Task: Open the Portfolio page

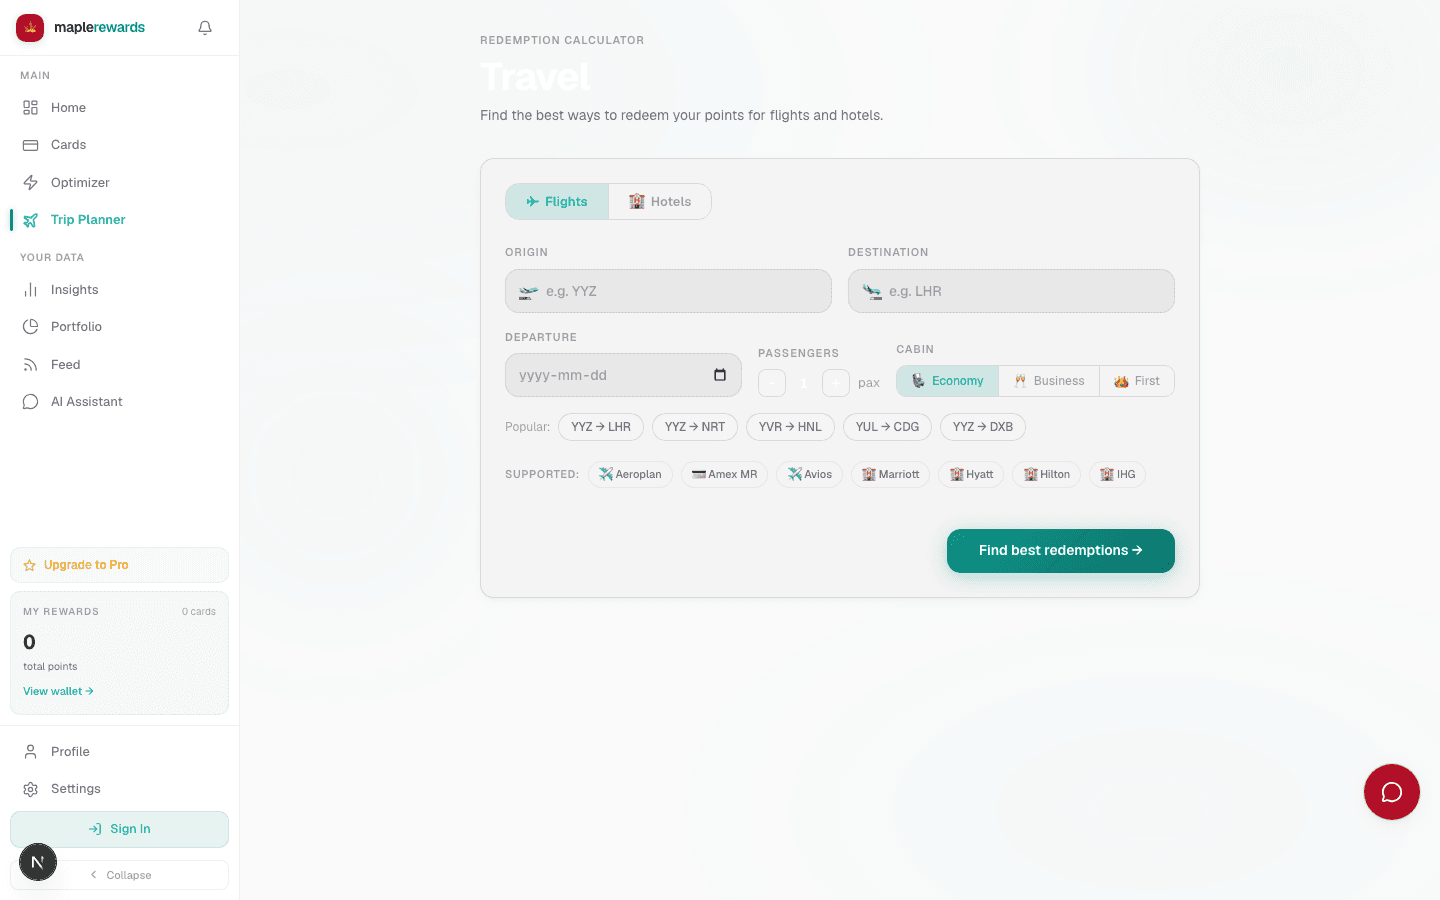Action: pos(76,327)
